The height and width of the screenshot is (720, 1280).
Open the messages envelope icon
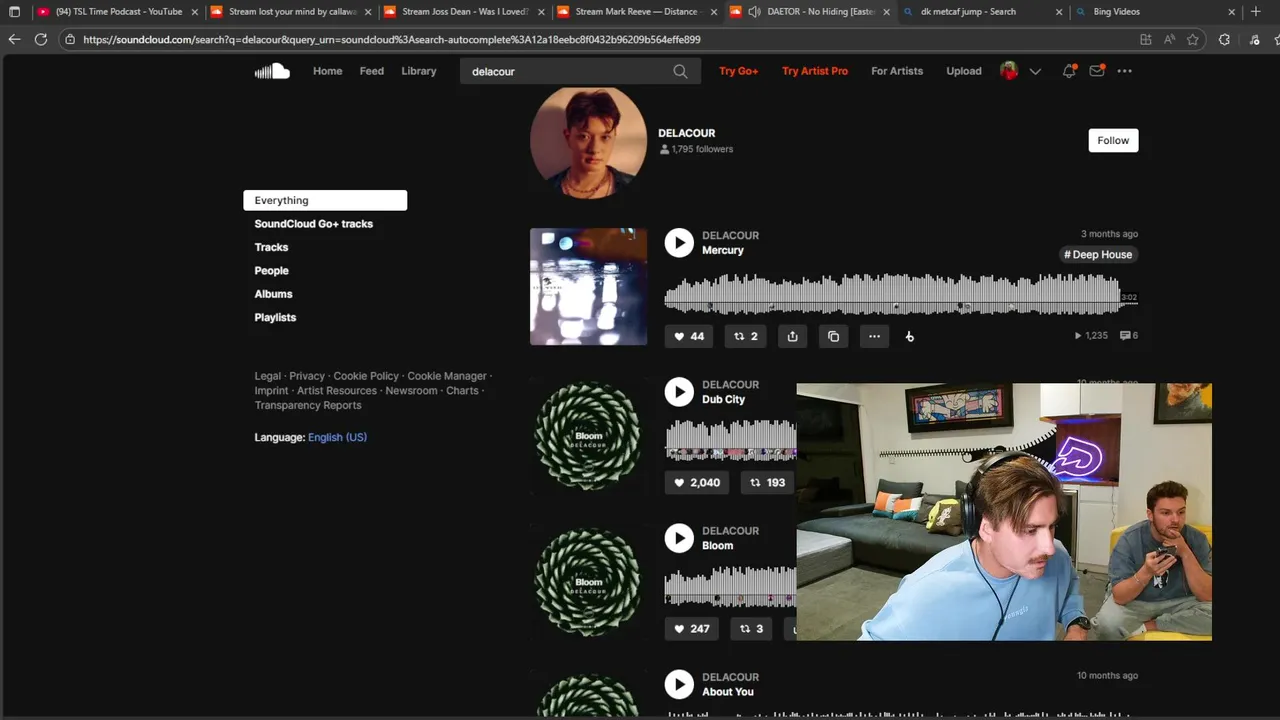point(1097,71)
